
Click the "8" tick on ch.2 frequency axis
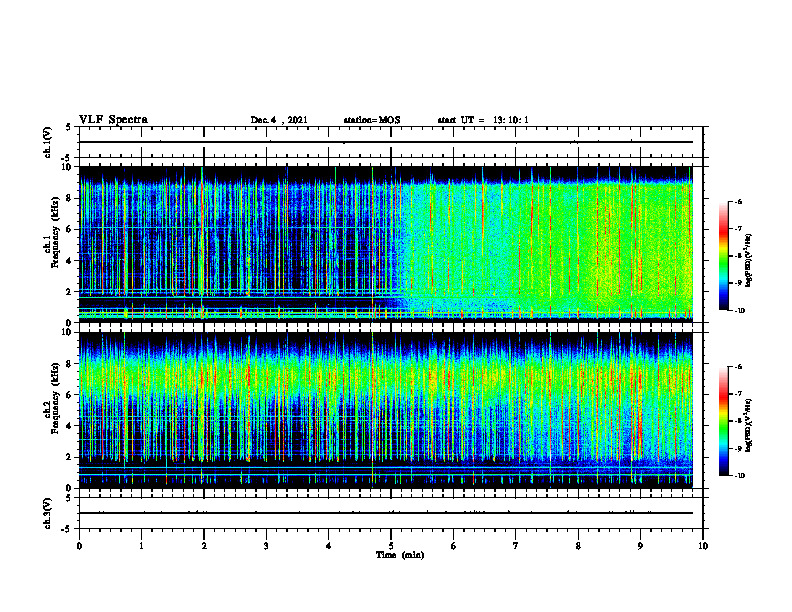[x=70, y=364]
